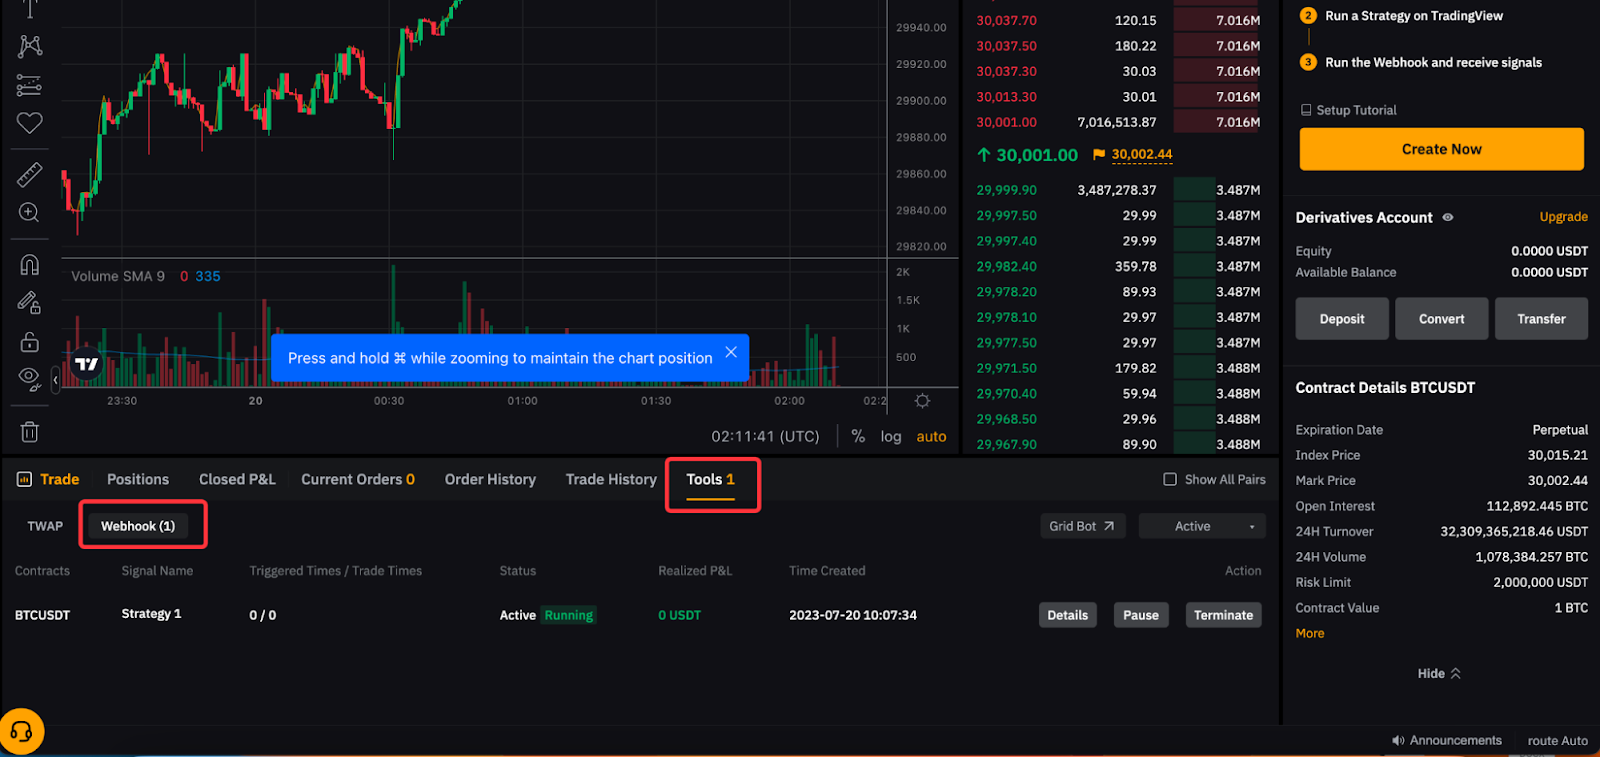
Task: Open the Order History tab
Action: [490, 480]
